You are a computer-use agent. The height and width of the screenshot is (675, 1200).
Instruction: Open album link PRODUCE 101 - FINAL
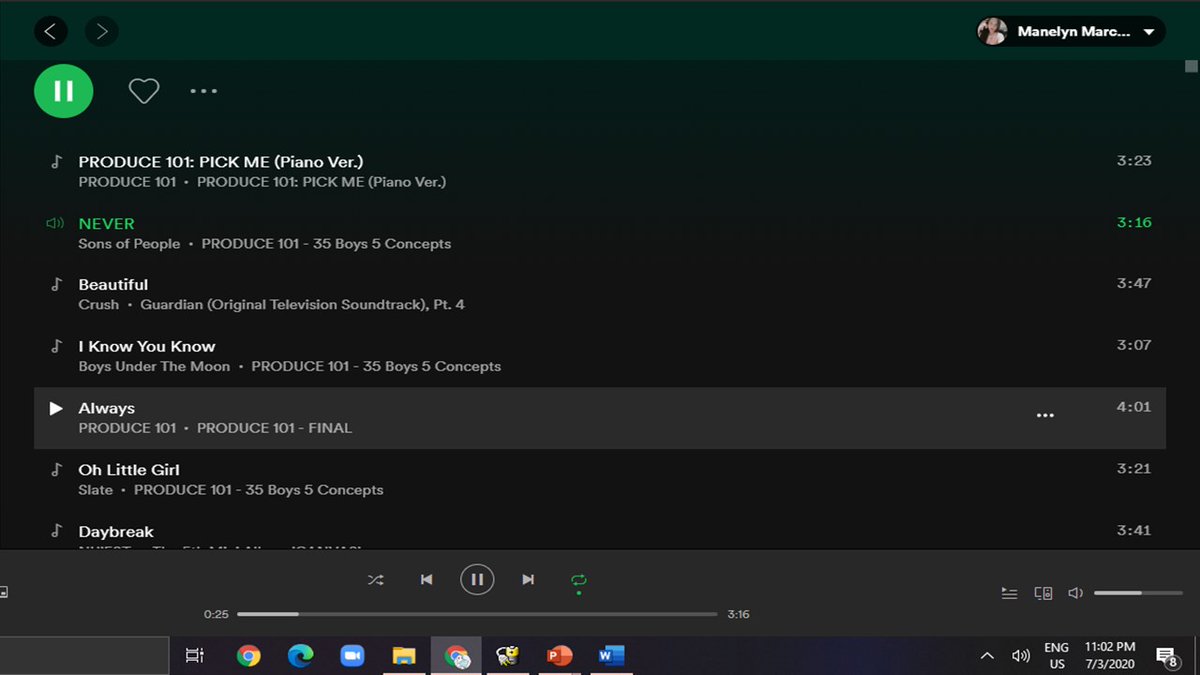click(275, 428)
